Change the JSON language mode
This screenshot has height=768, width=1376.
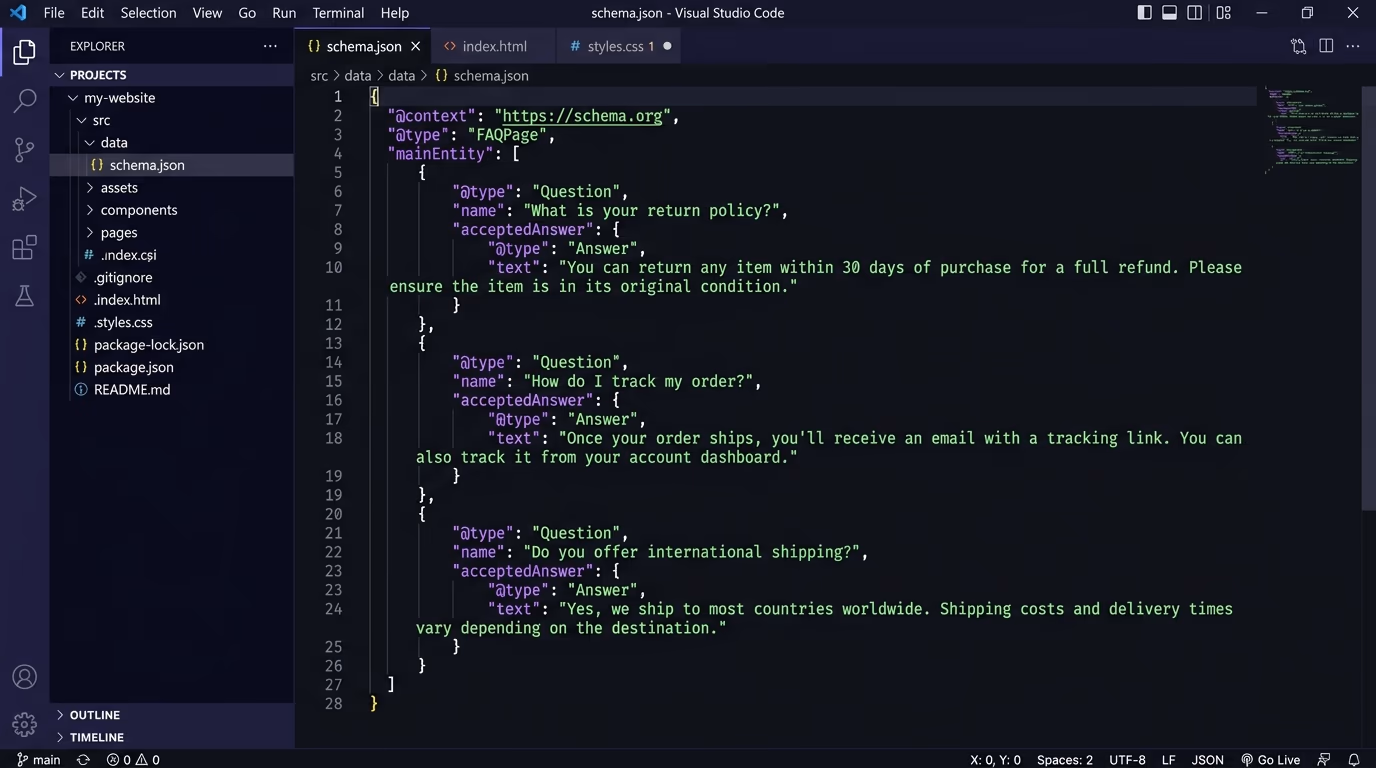[x=1207, y=759]
